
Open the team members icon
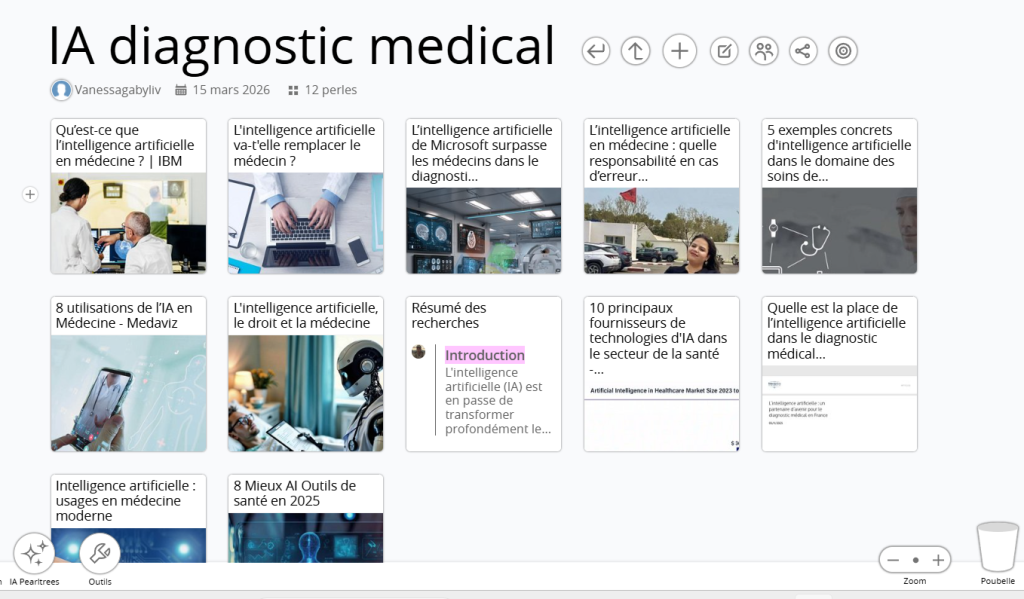764,51
